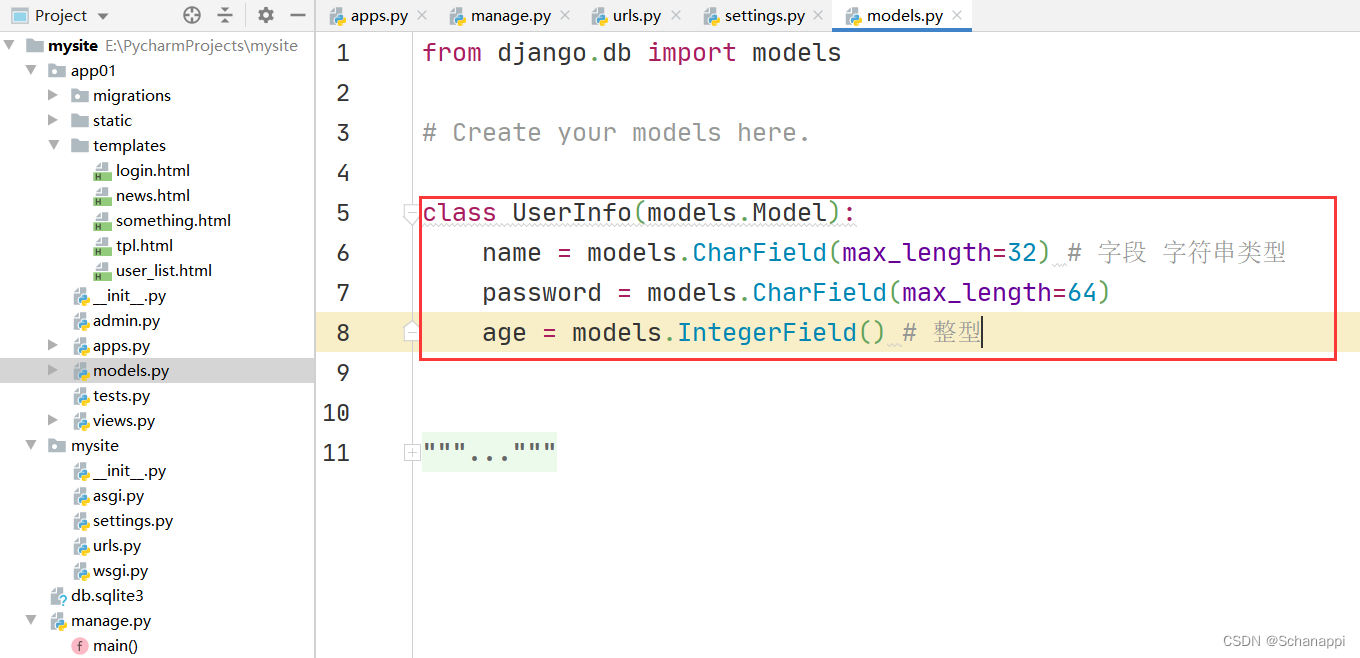Collapse the templates folder
Viewport: 1360px width, 658px height.
pyautogui.click(x=53, y=145)
